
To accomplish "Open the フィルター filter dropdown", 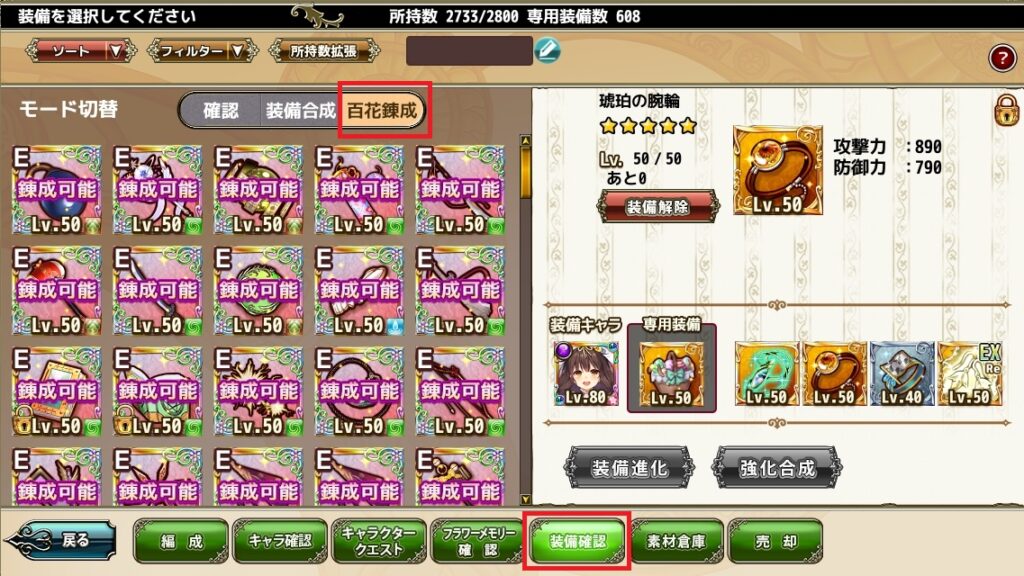I will (202, 51).
